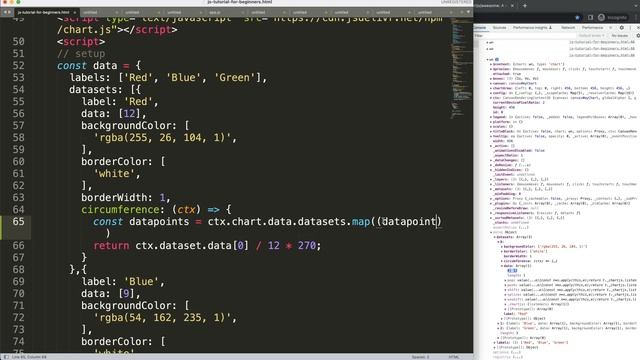Image resolution: width=640 pixels, height=360 pixels.
Task: Open second js-tutorial-for-beginners.html source link
Action: point(602,49)
